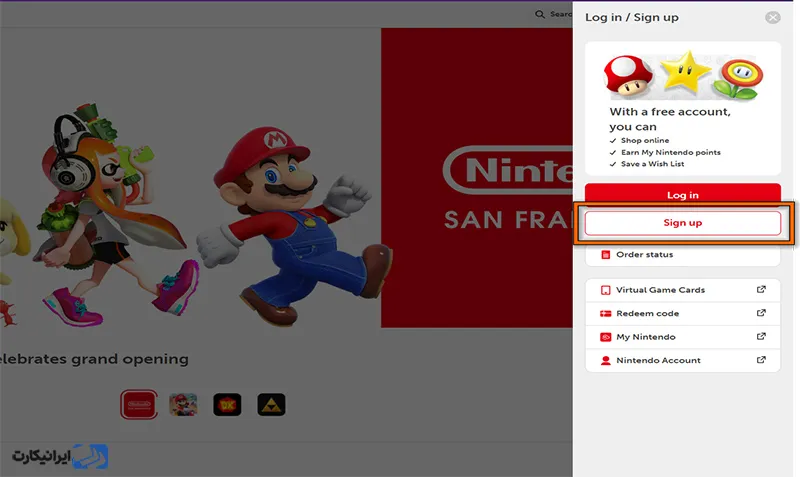The image size is (800, 477).
Task: Select the DK Donkey Kong carousel thumbnail
Action: pyautogui.click(x=227, y=404)
